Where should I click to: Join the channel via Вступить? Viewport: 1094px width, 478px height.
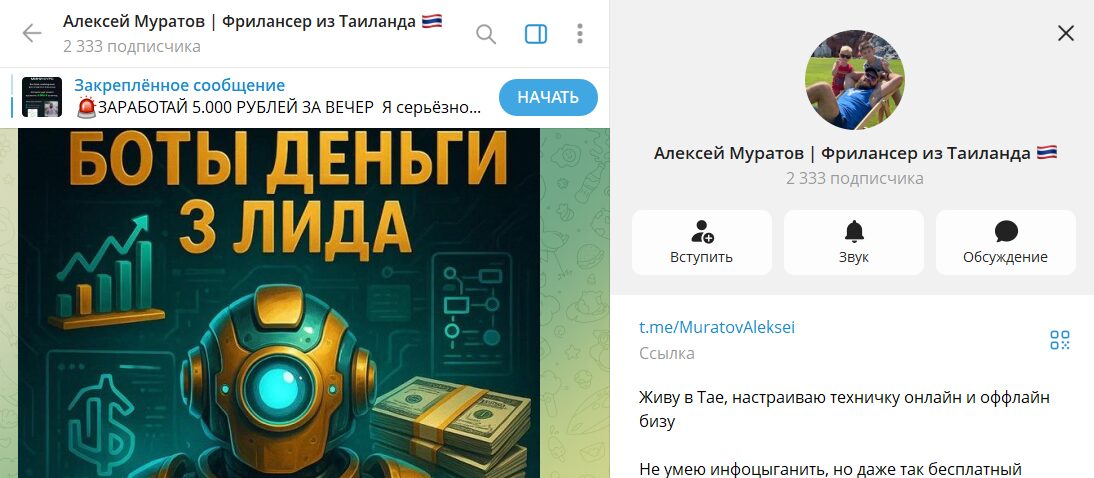point(702,242)
